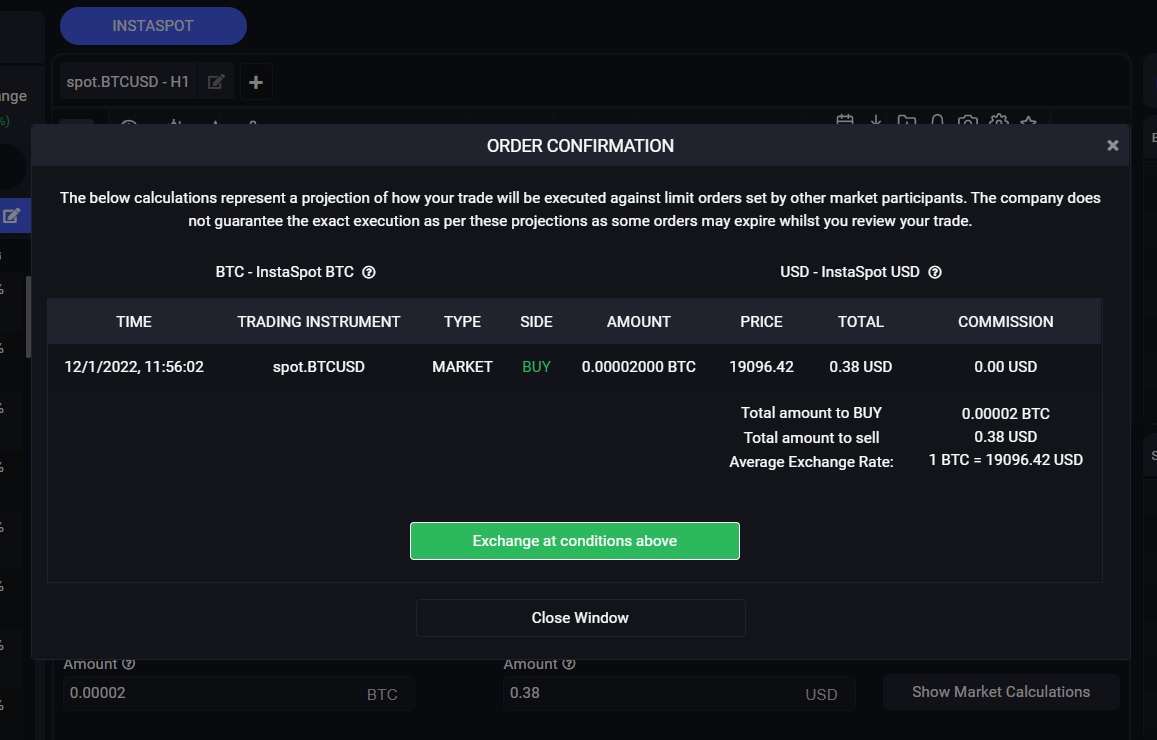Click the INSTASPOT button
Viewport: 1157px width, 740px height.
pos(153,26)
